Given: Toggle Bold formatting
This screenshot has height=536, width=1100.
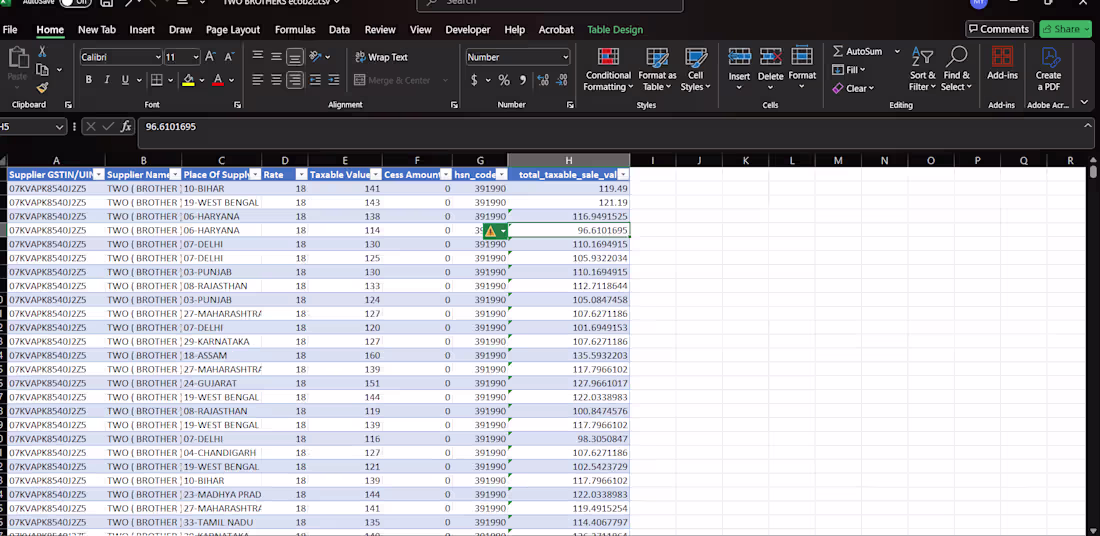Looking at the screenshot, I should coord(88,80).
